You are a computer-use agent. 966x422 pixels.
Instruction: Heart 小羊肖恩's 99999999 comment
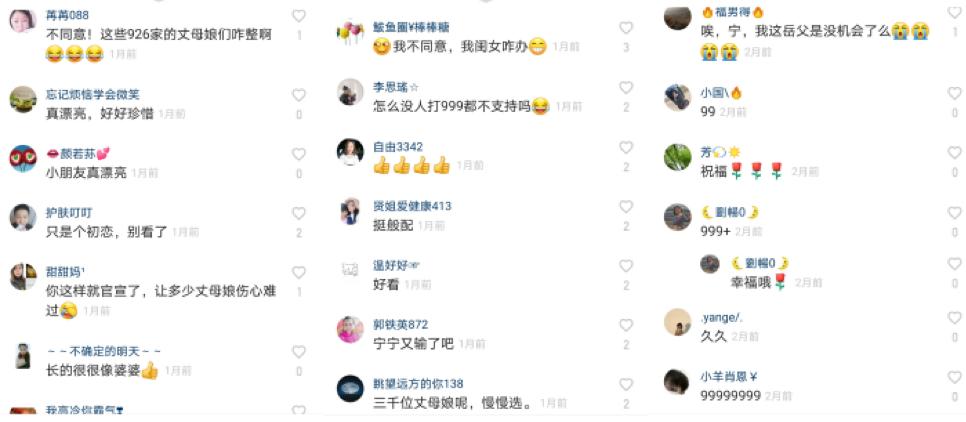tap(954, 377)
